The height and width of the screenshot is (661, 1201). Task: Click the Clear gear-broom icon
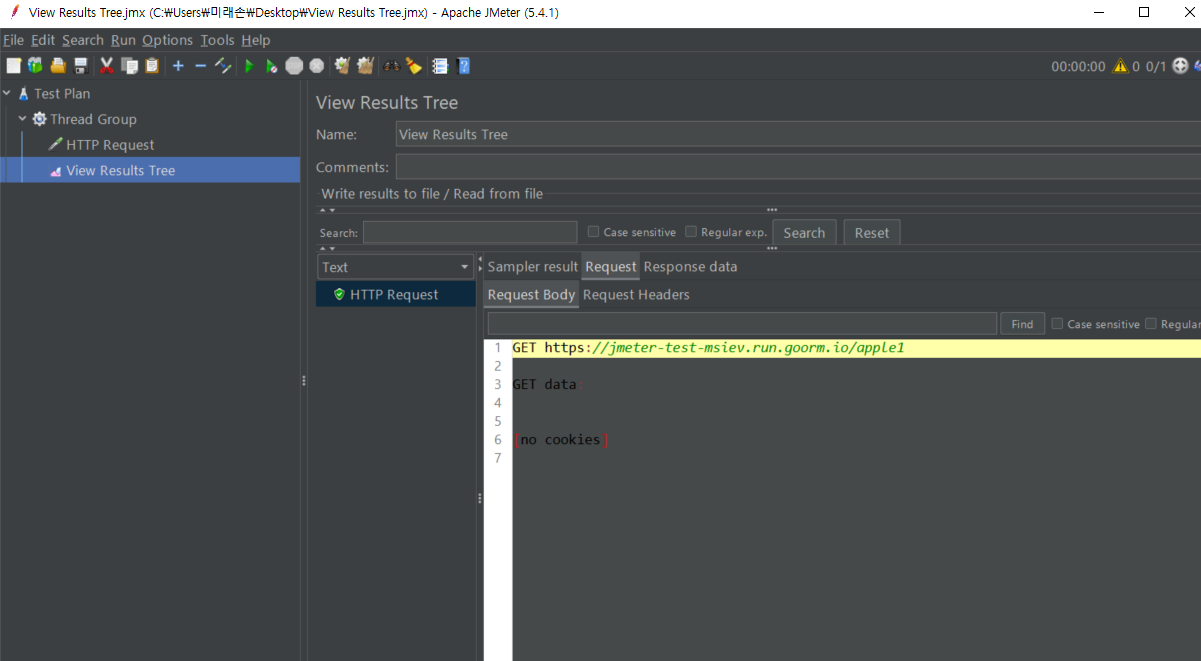tap(342, 66)
